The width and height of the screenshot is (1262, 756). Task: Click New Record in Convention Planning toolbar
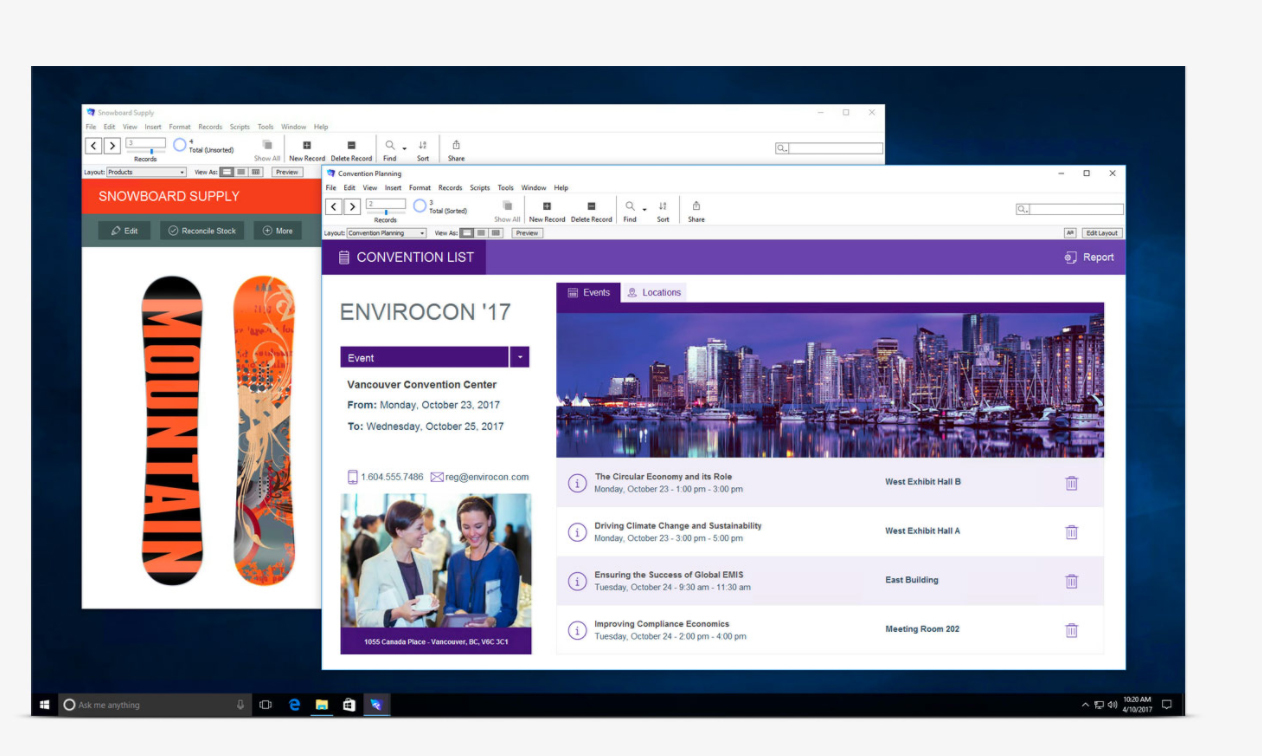point(546,206)
